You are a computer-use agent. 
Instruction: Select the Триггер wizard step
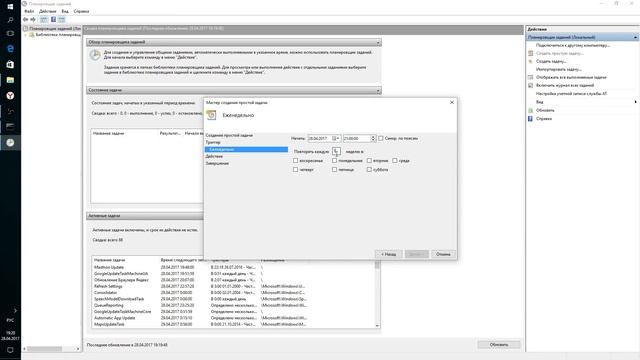(x=213, y=142)
